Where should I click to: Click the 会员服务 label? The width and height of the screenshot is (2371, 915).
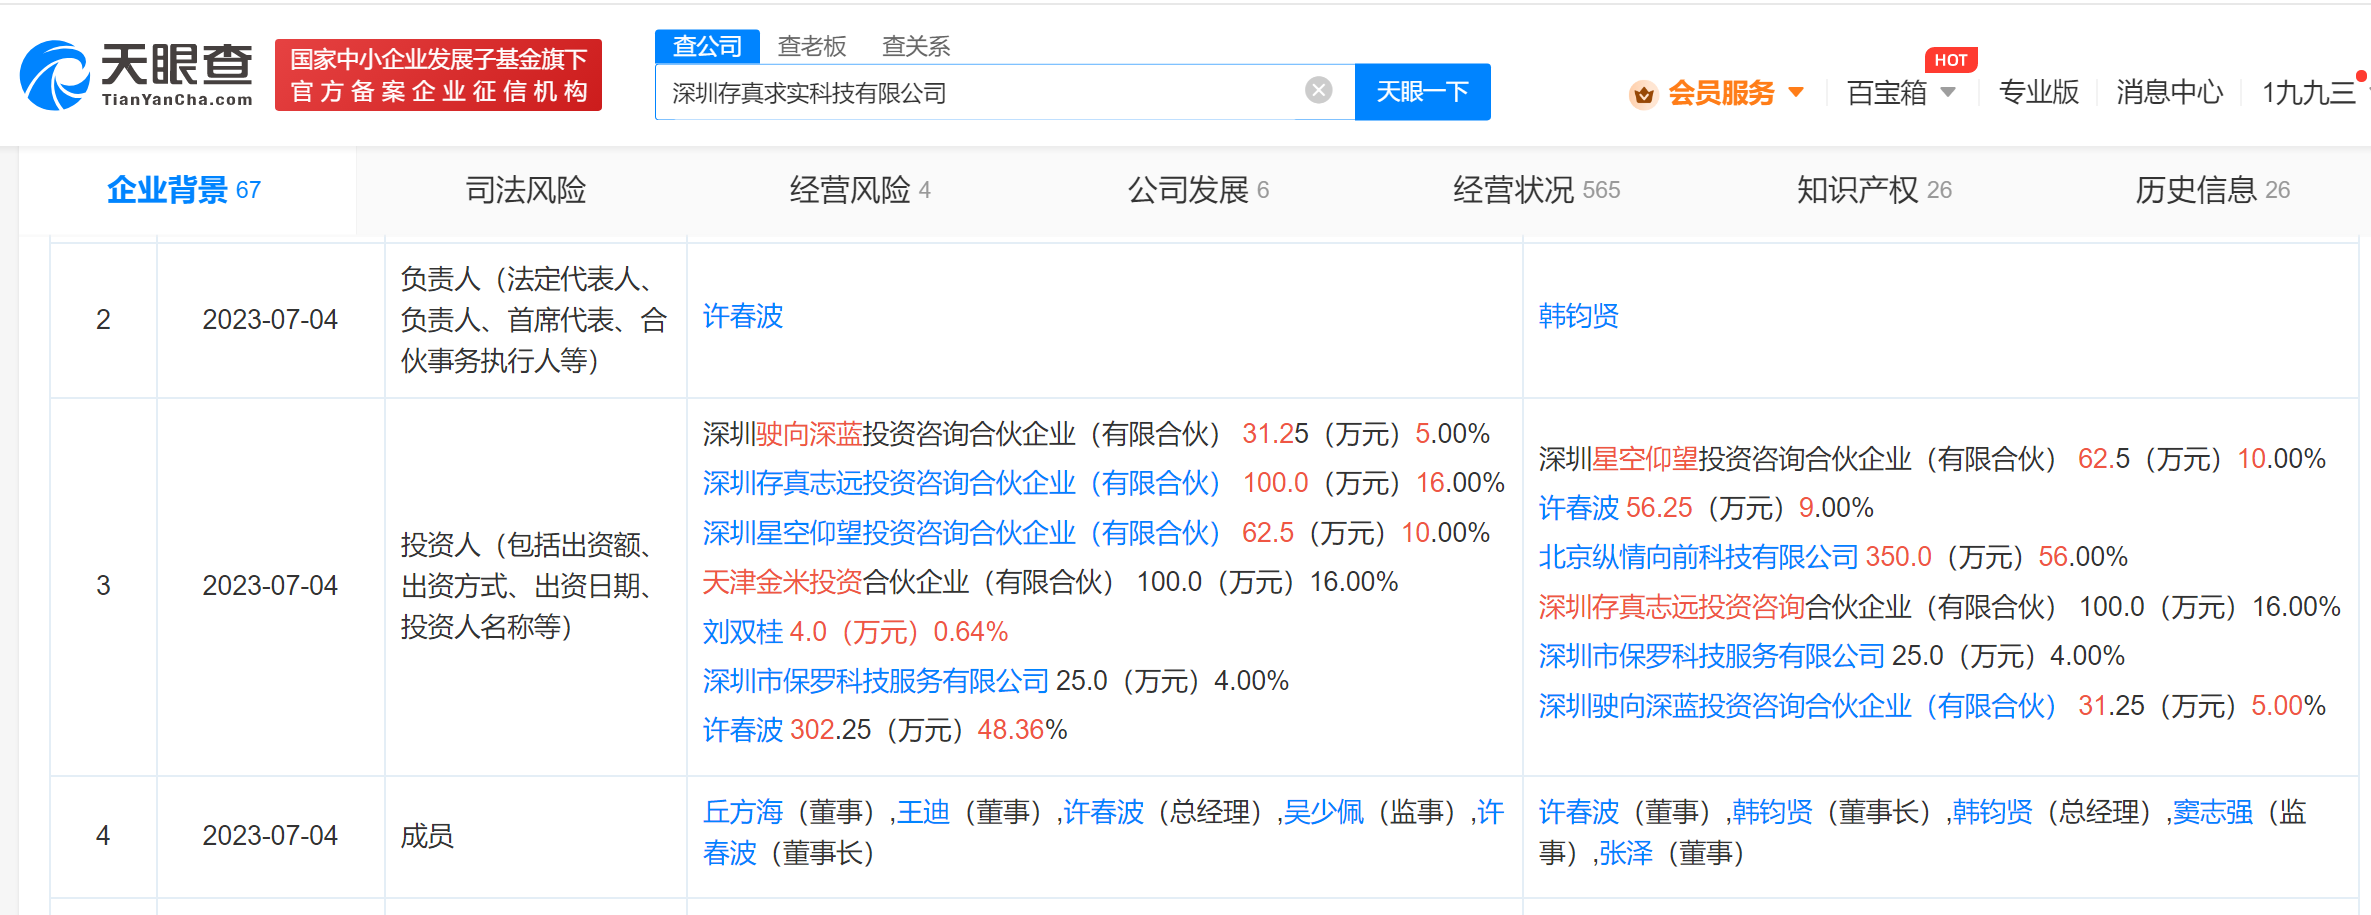[1721, 93]
